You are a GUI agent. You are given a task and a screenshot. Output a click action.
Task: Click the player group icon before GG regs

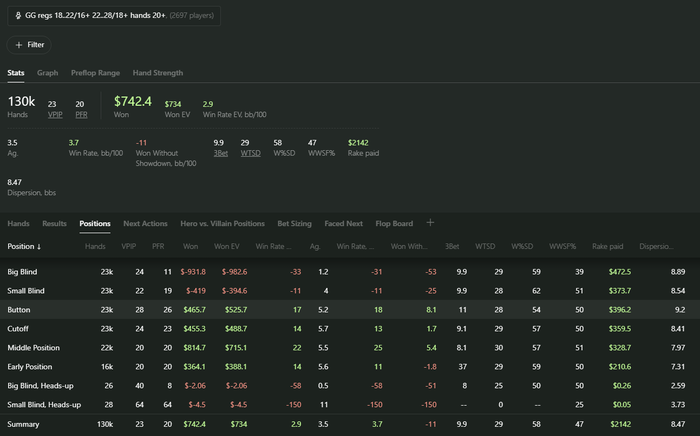[18, 16]
